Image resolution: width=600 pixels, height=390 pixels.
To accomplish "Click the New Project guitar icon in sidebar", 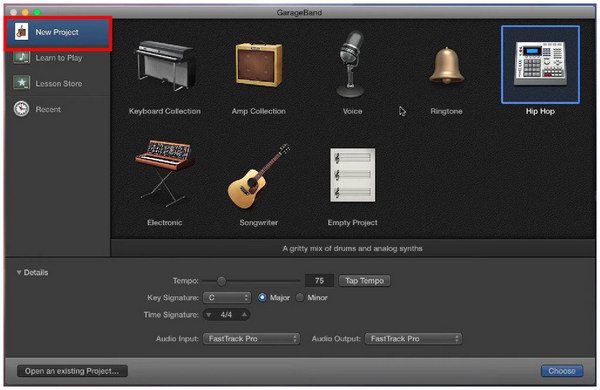I will coord(21,32).
